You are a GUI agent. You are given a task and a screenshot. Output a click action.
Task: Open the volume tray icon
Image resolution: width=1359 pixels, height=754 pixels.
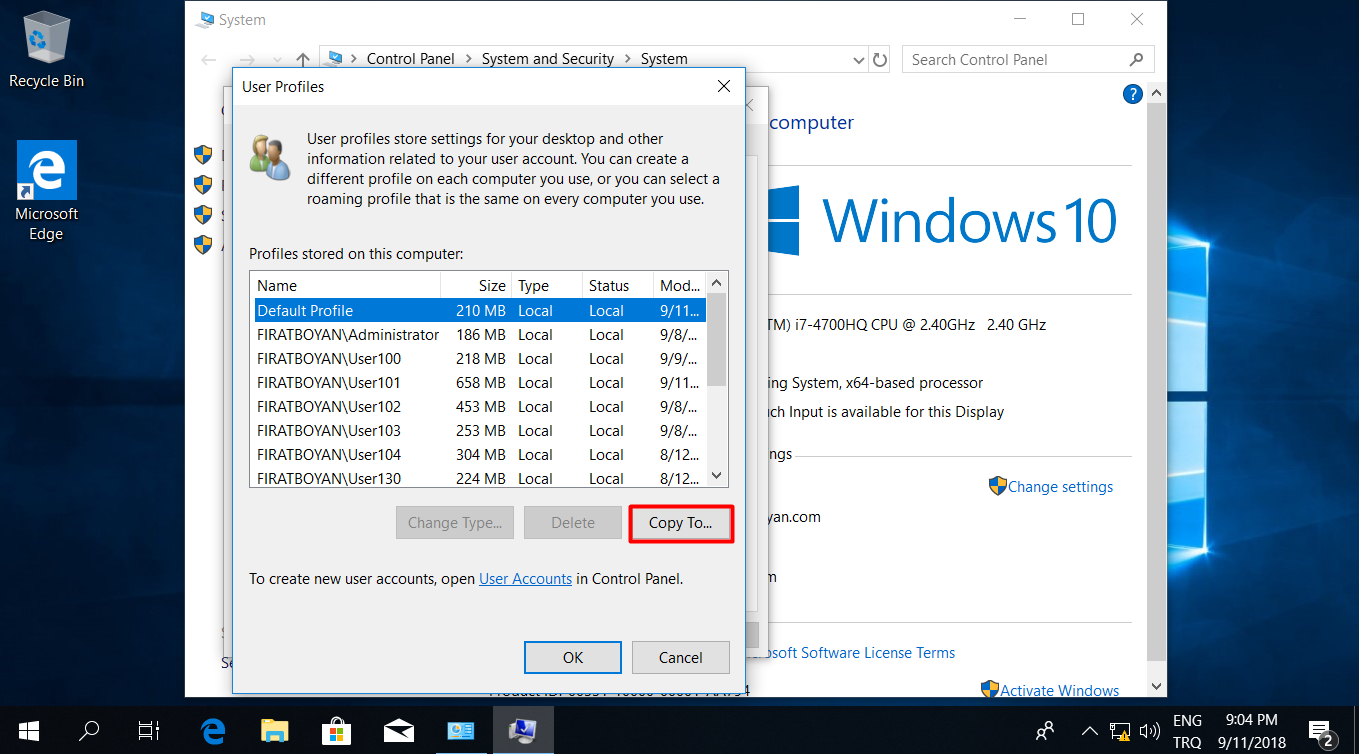pos(1149,731)
